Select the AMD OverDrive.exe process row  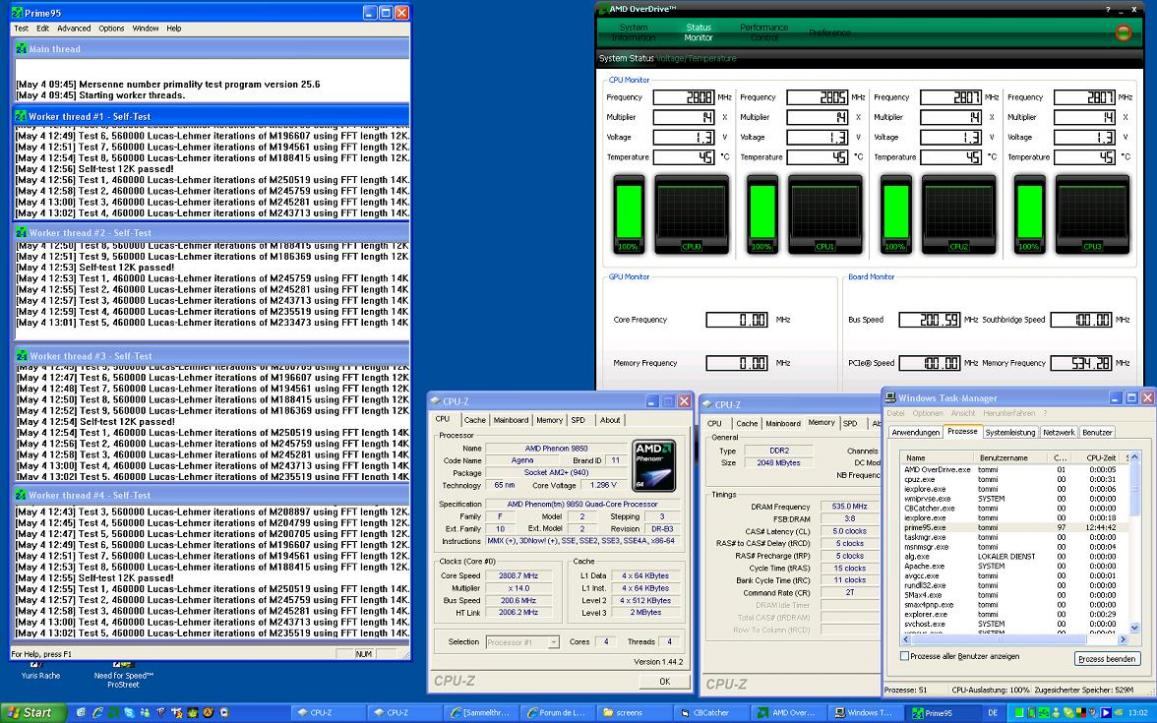coord(1014,469)
